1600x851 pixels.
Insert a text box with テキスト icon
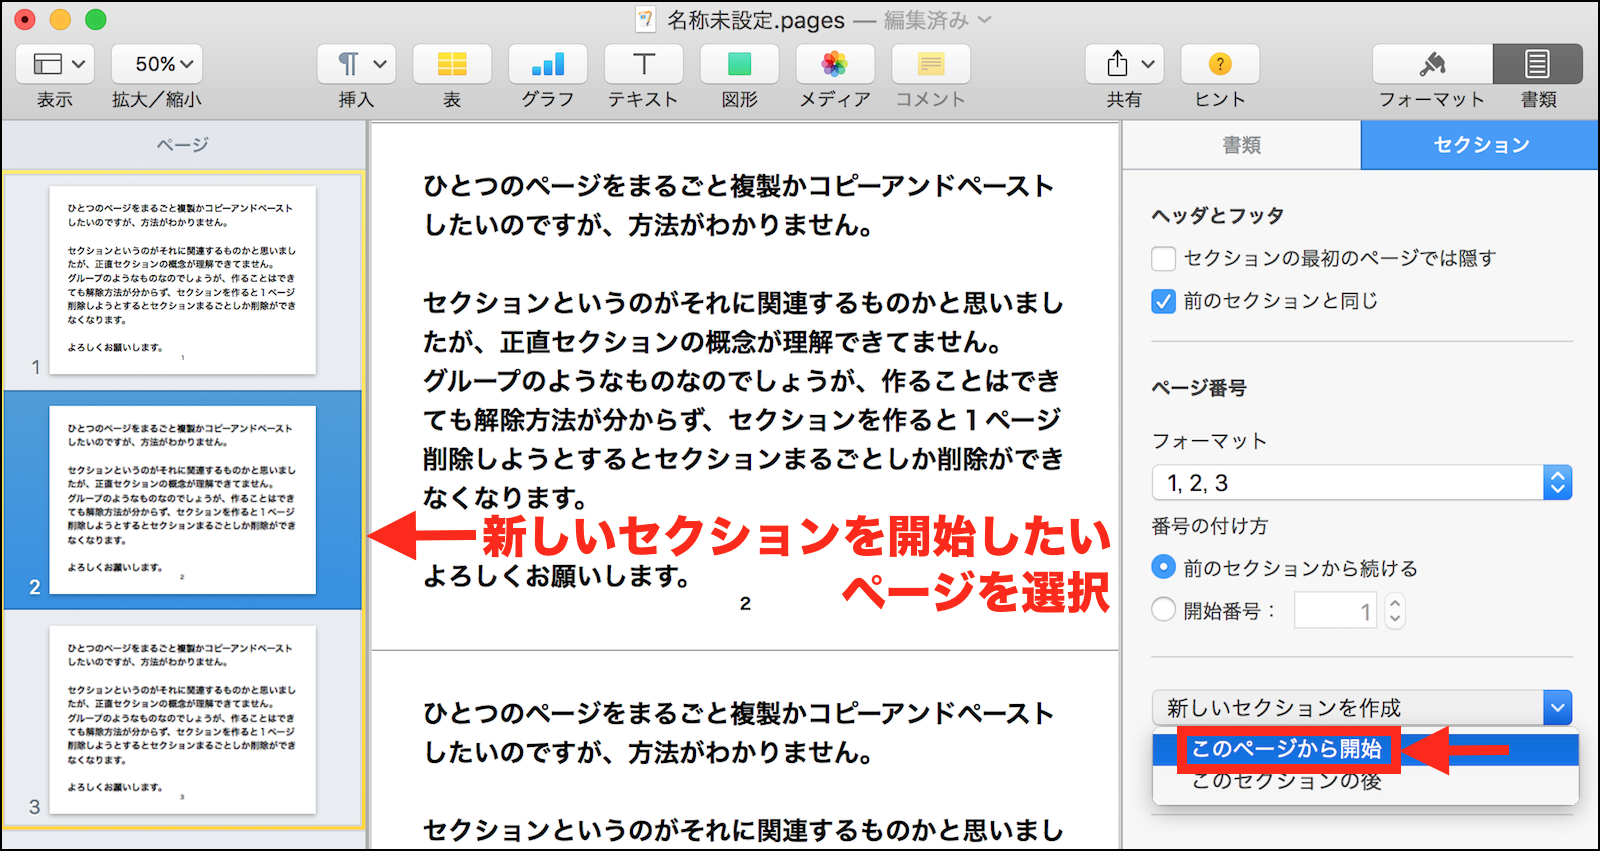(644, 64)
